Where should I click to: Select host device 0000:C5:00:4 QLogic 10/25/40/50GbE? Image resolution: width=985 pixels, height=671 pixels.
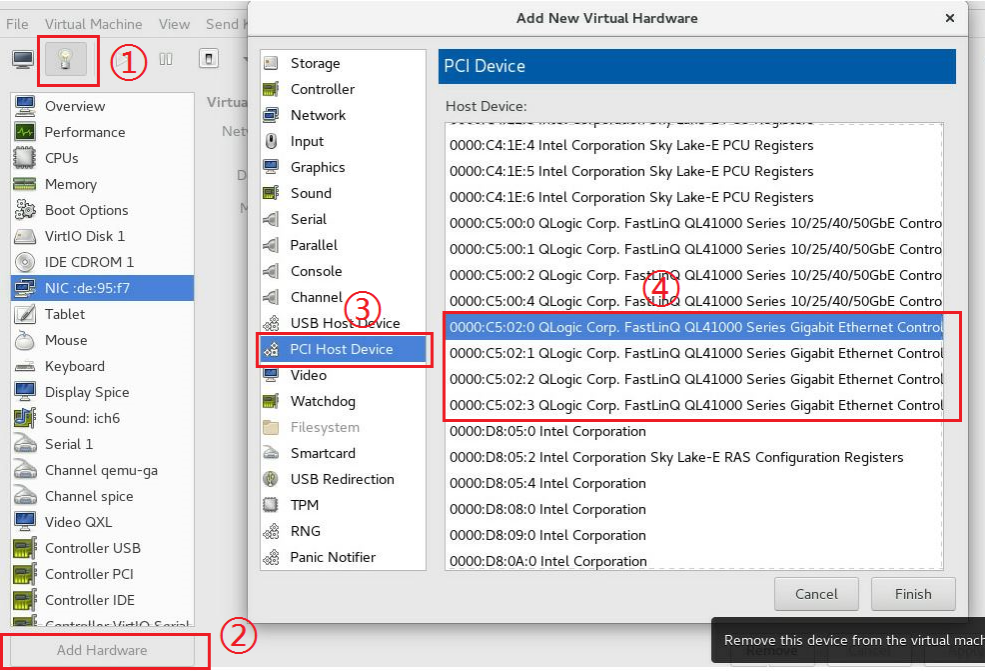(x=694, y=302)
